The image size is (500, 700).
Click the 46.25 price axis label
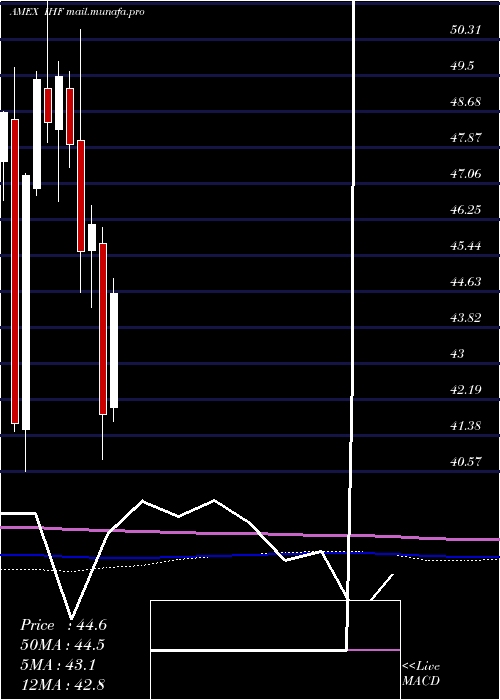tap(466, 210)
